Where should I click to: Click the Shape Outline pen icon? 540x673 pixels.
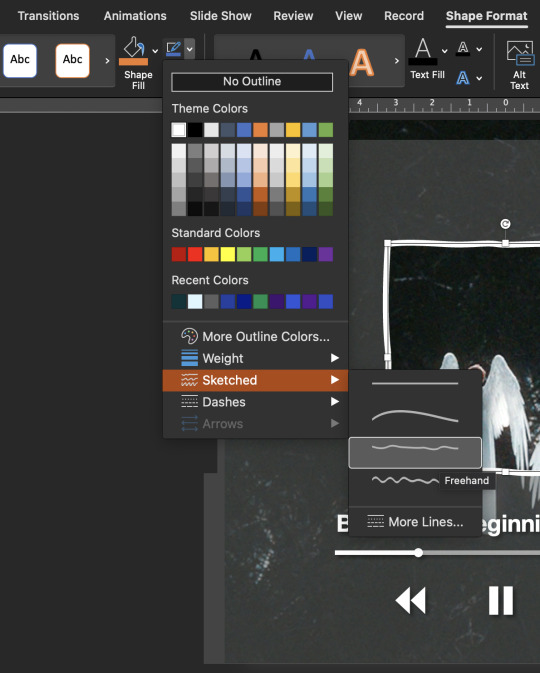173,49
